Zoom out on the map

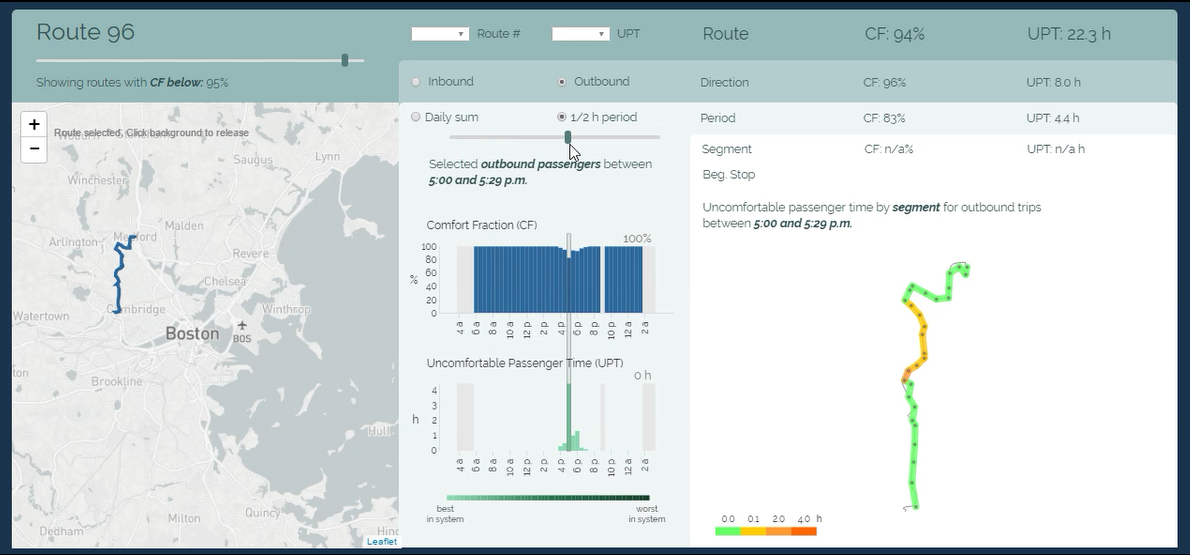34,149
